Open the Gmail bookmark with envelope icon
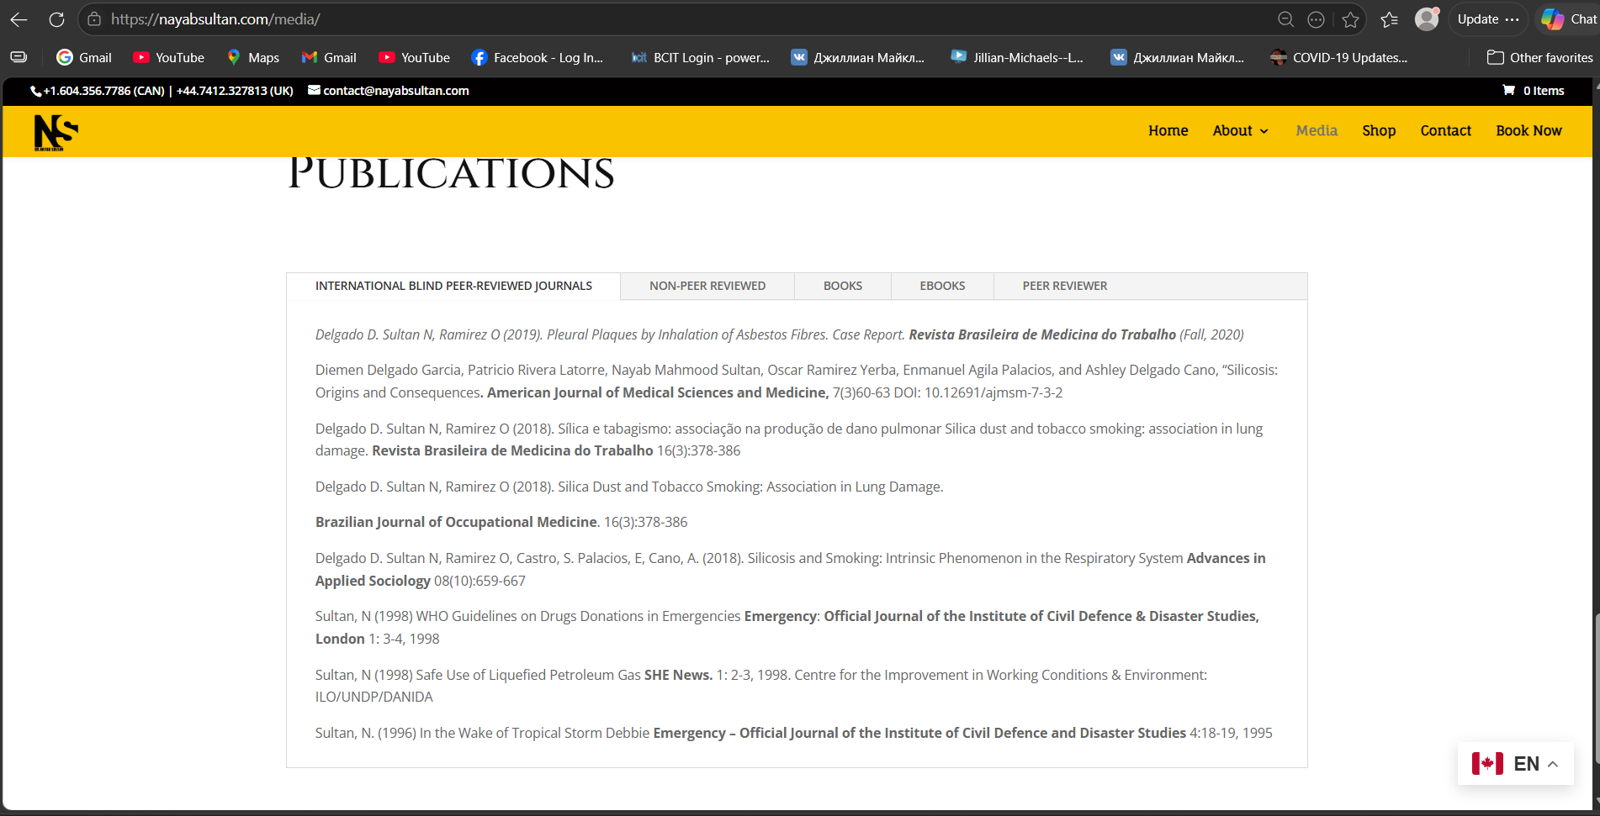1600x816 pixels. 329,57
